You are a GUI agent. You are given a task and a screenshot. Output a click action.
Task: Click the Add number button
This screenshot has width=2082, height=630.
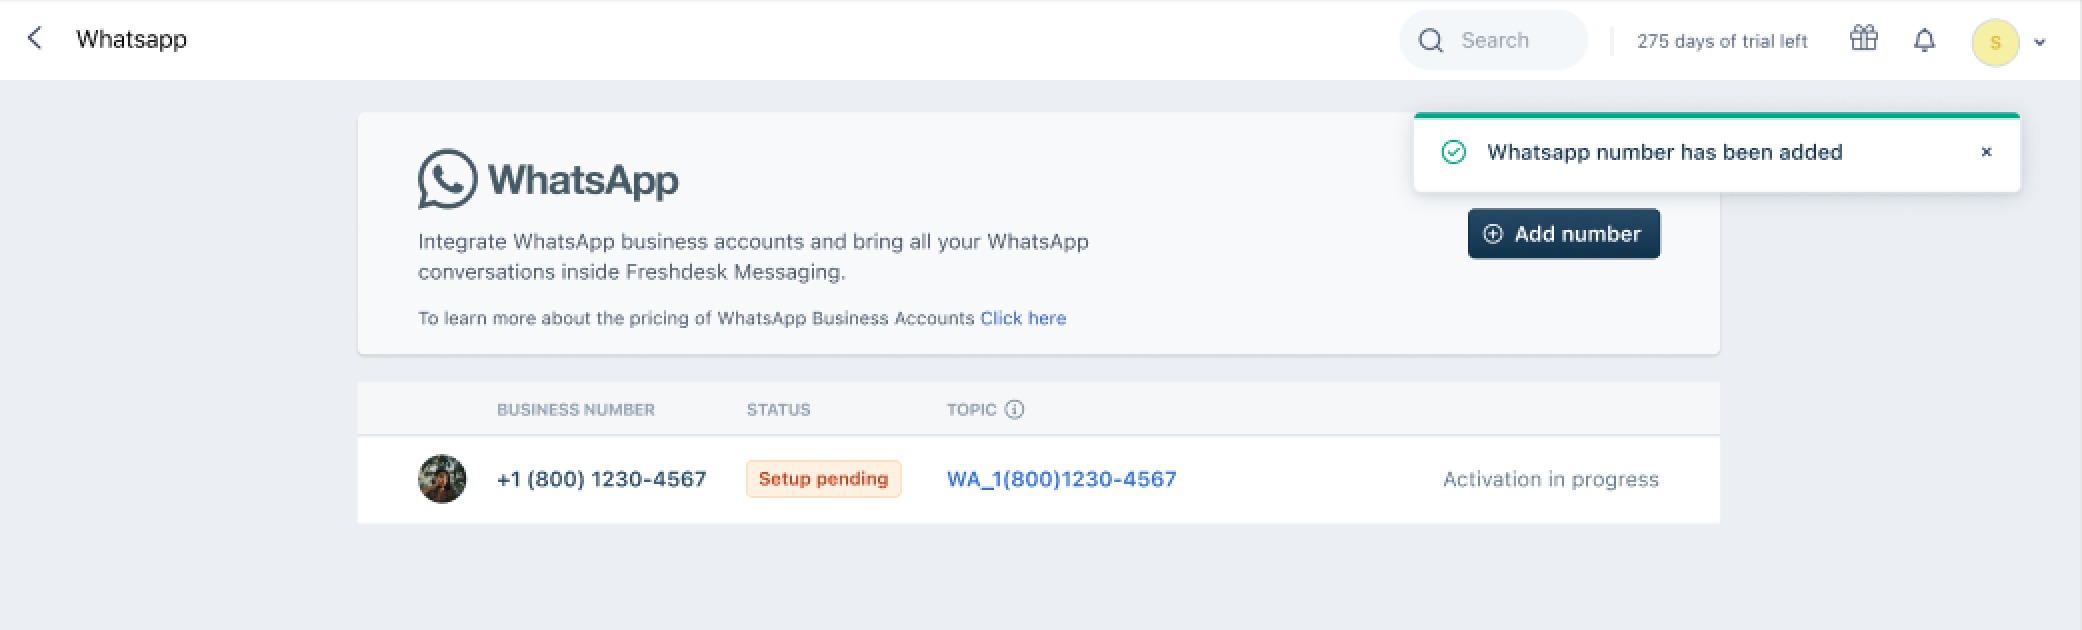[x=1564, y=234]
